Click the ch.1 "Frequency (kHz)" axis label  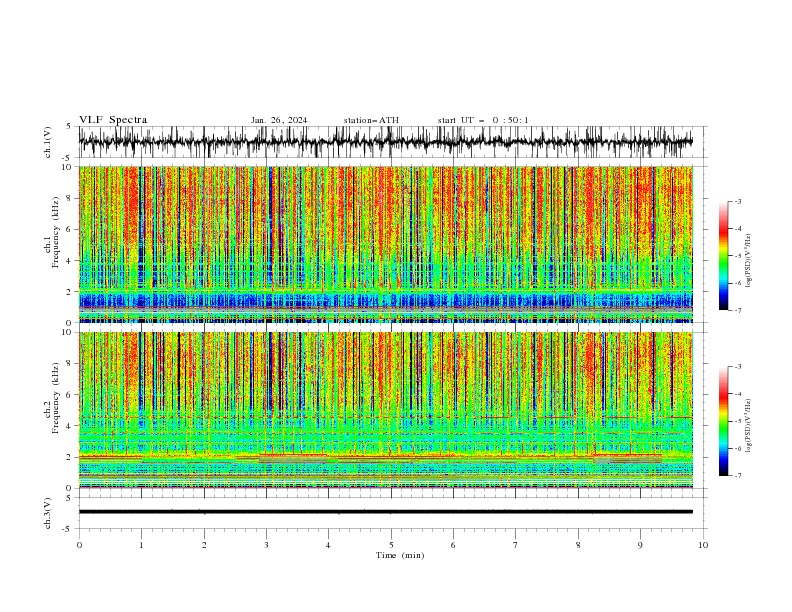pyautogui.click(x=57, y=233)
